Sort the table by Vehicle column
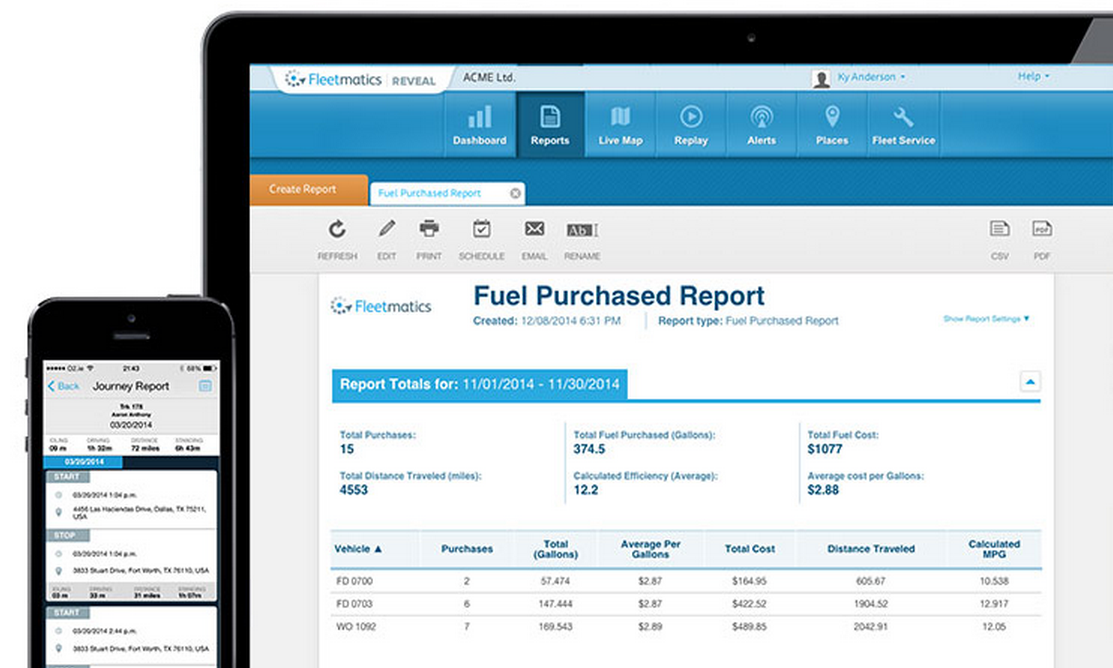 tap(362, 548)
